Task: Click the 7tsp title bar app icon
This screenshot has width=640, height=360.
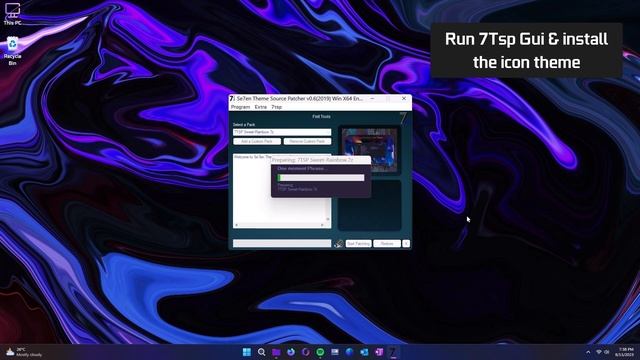Action: coord(232,98)
